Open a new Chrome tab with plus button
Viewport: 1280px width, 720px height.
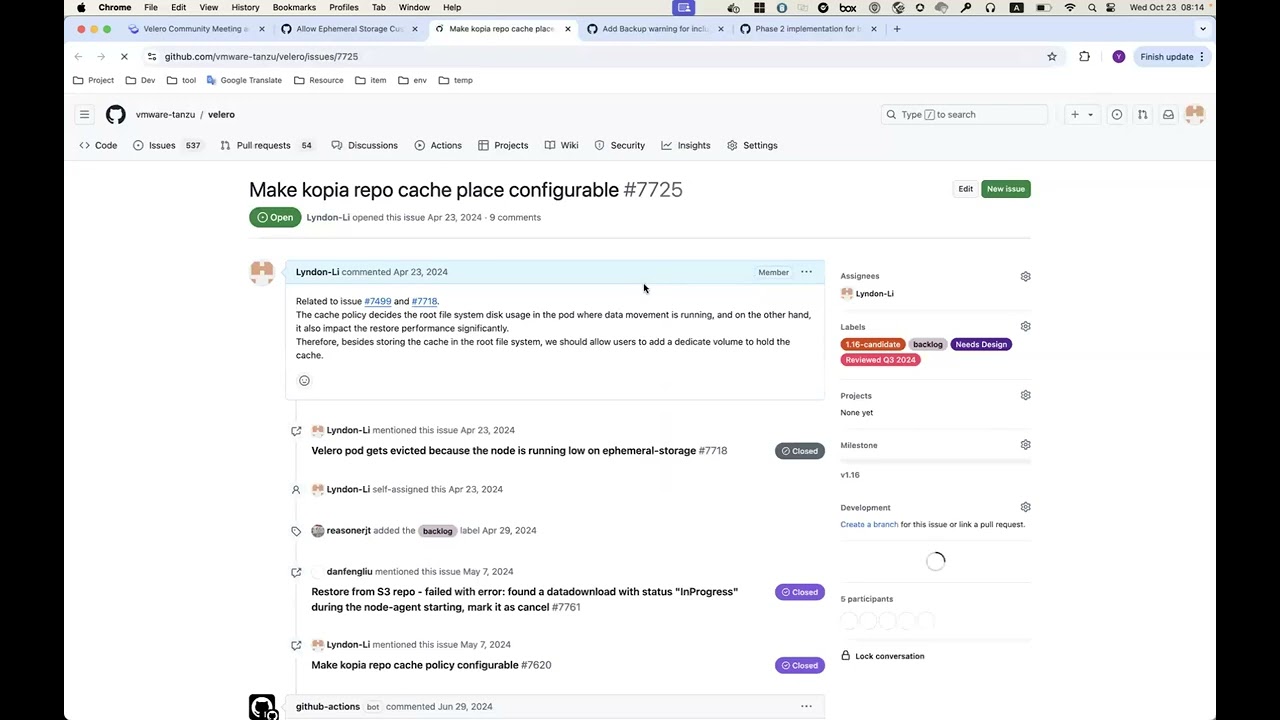pyautogui.click(x=897, y=29)
